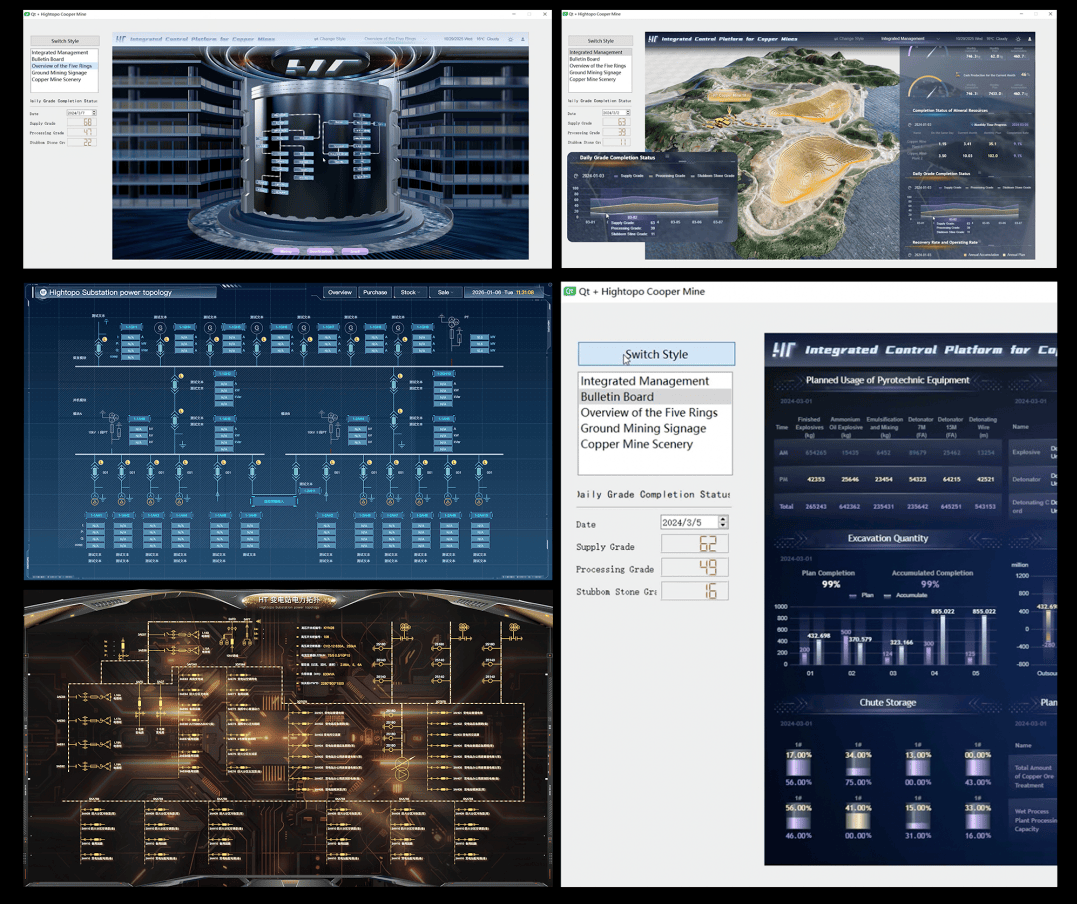Click table cell 42353 in PM row
1077x904 pixels.
[815, 479]
